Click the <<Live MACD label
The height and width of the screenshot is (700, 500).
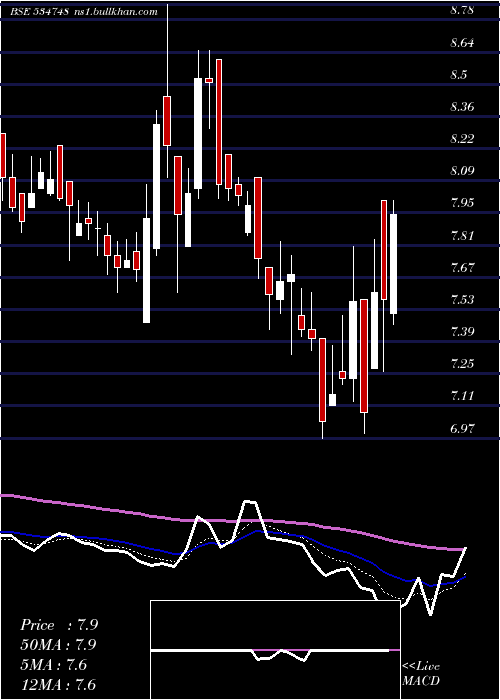coord(421,673)
